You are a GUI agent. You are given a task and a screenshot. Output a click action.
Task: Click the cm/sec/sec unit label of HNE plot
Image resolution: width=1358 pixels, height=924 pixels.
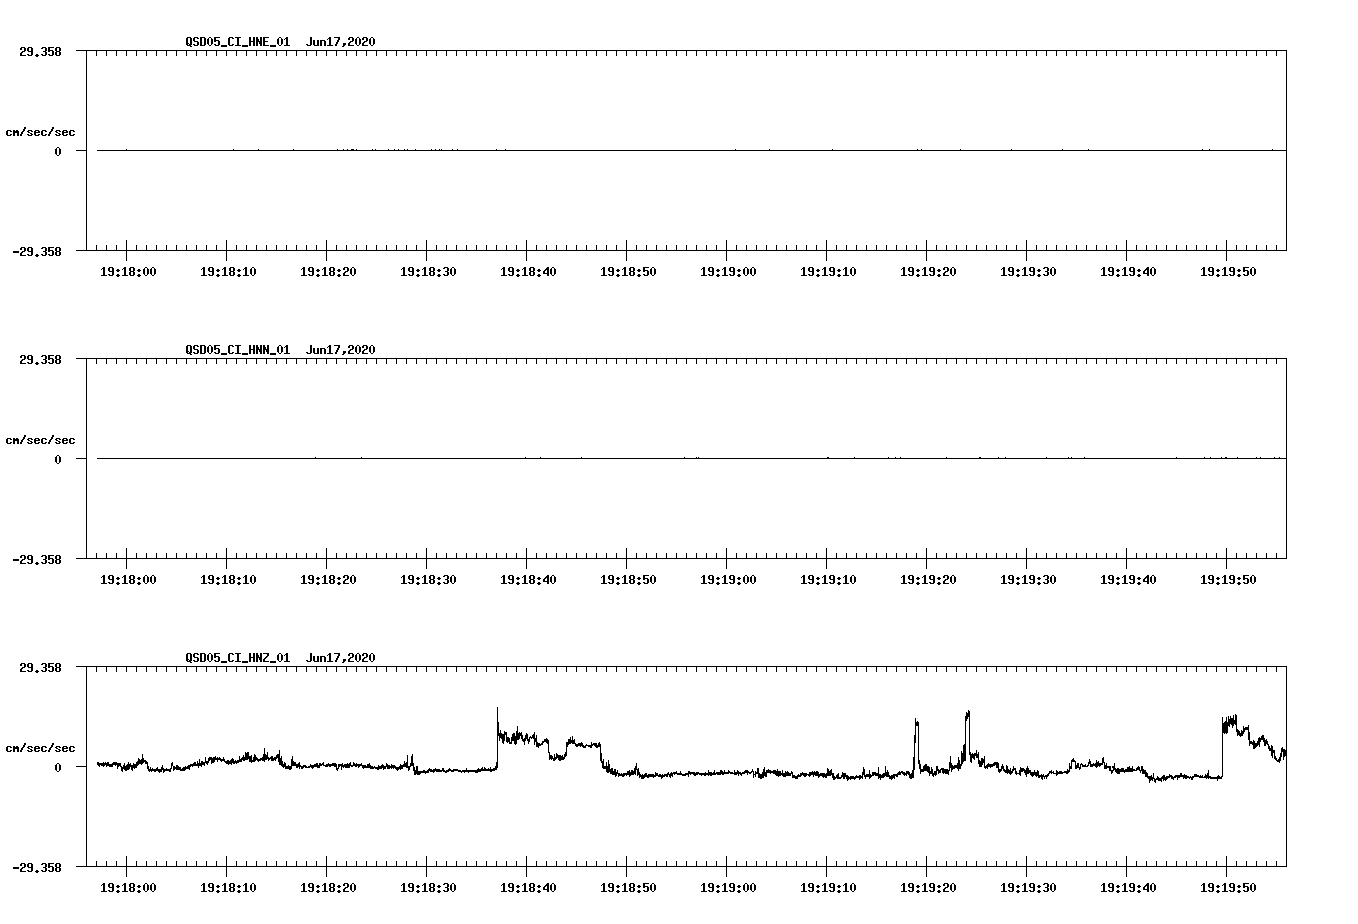[40, 132]
